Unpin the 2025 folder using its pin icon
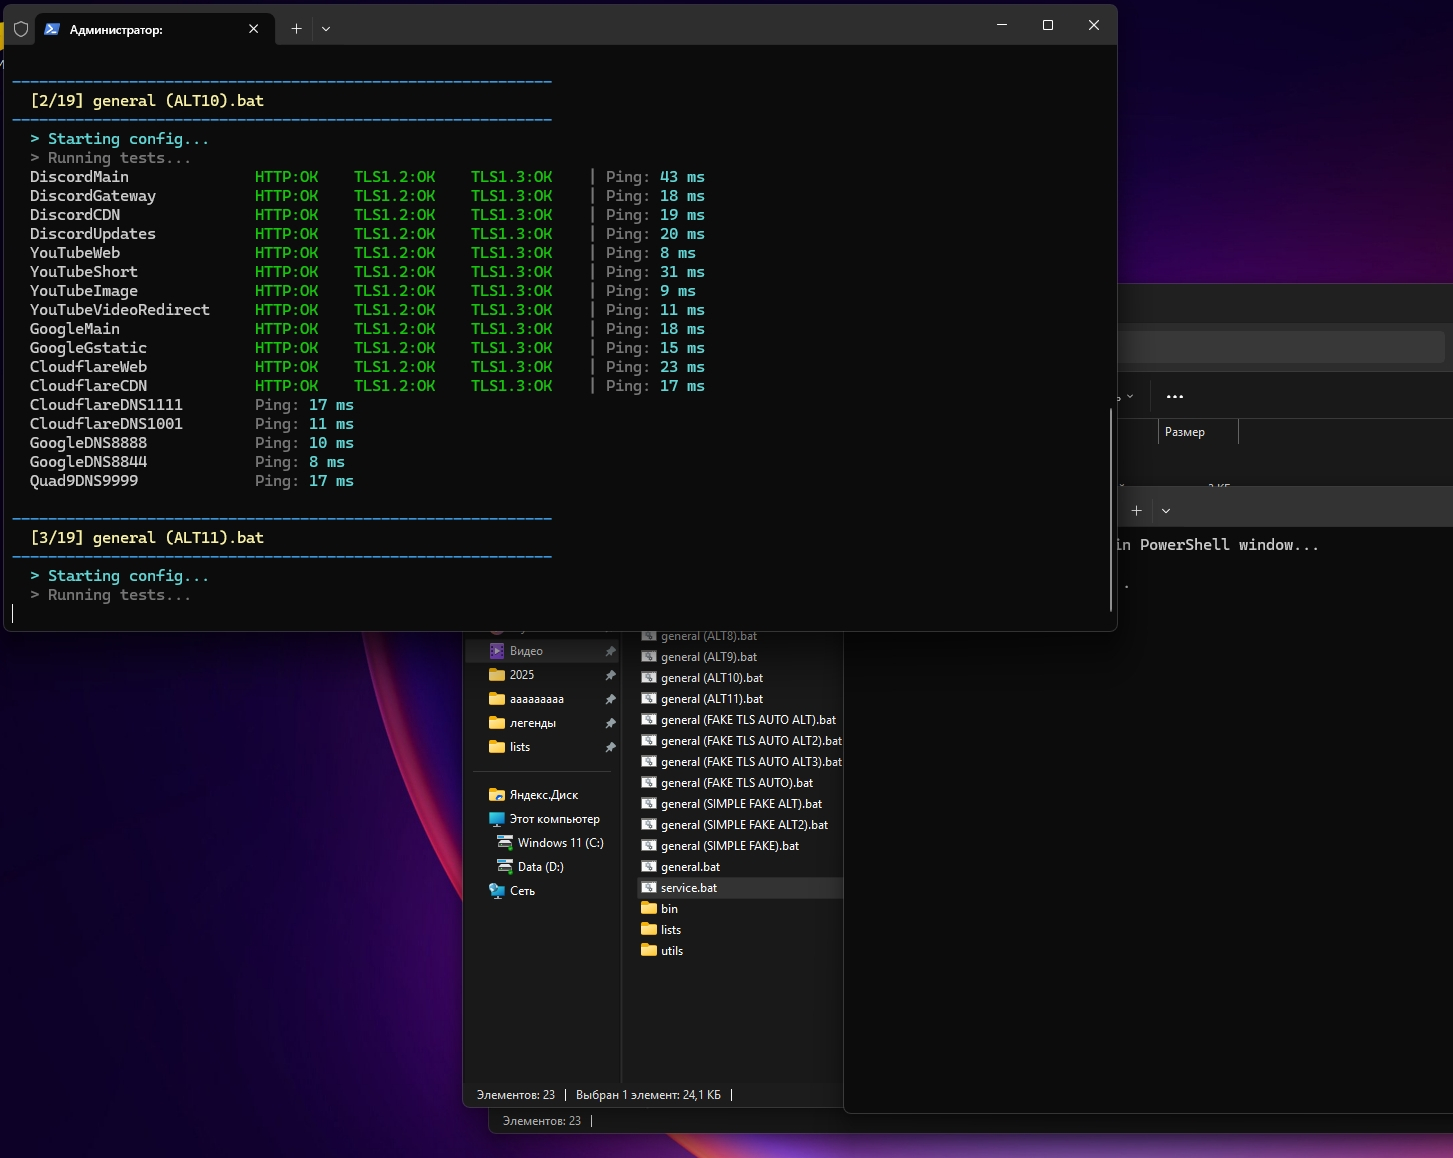 (610, 675)
